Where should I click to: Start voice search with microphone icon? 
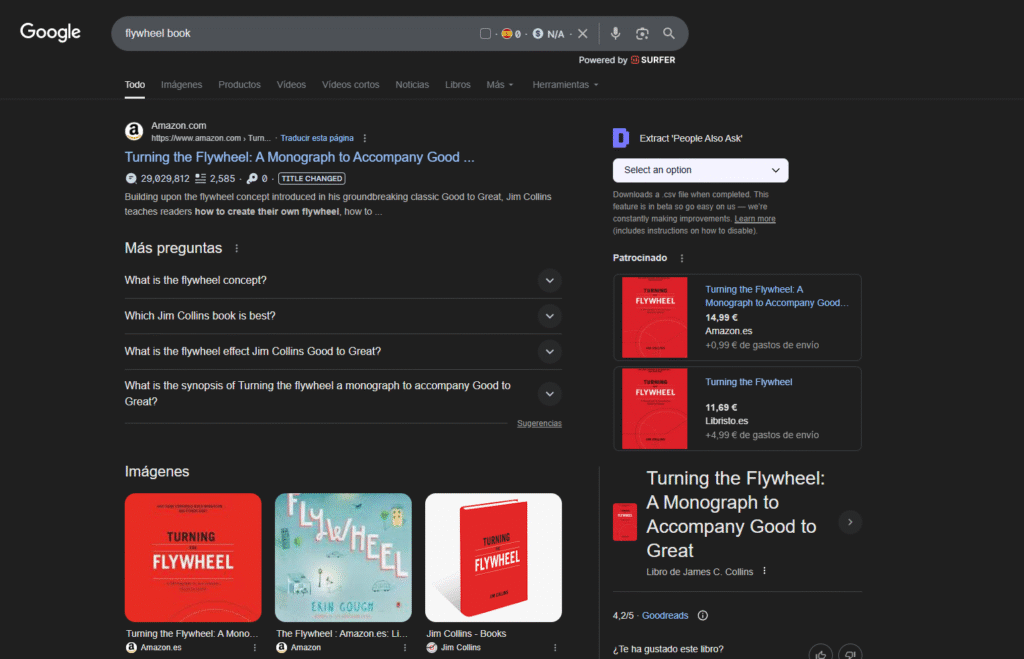pos(615,33)
